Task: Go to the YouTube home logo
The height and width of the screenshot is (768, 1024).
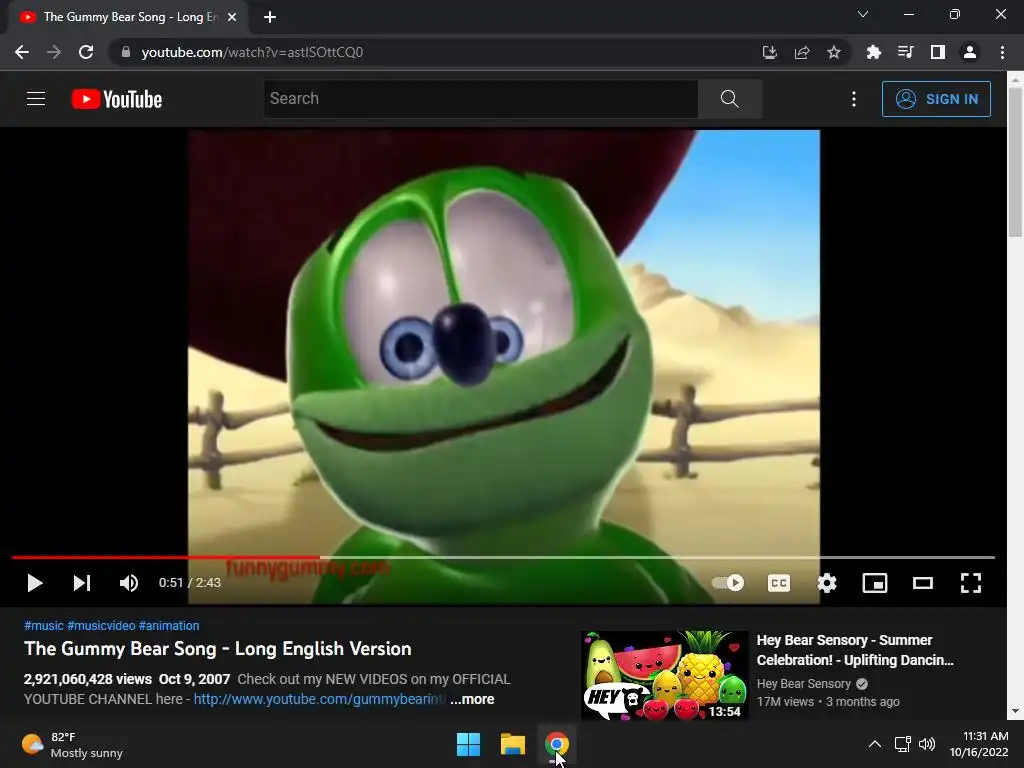Action: pos(117,99)
